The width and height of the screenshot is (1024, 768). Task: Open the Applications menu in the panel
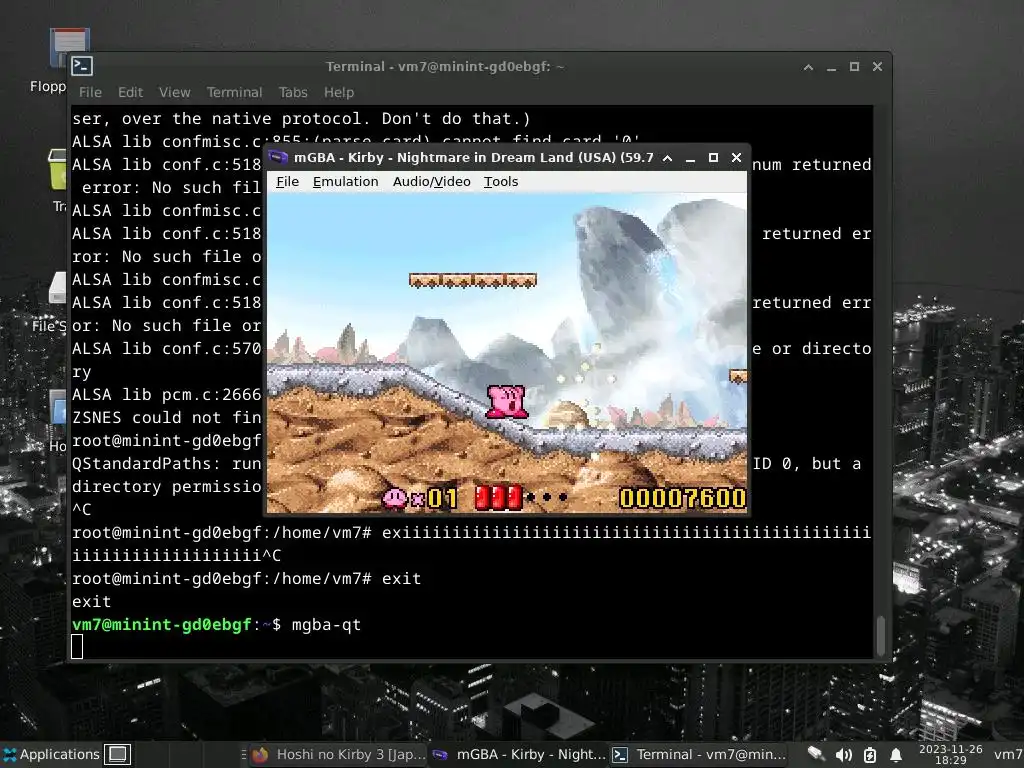tap(51, 754)
